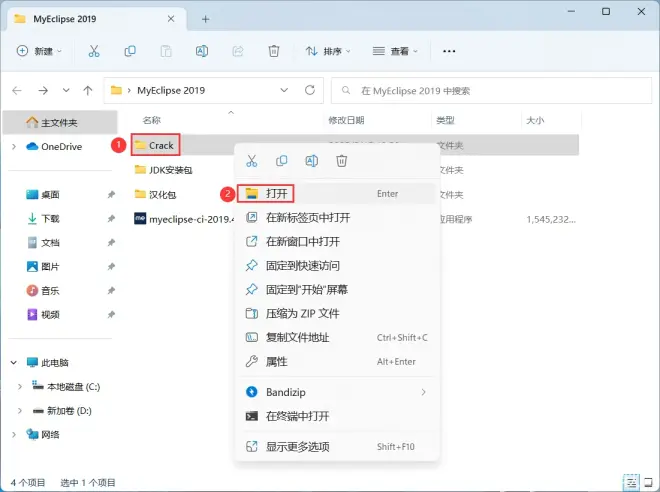Collapse 此电脑 tree node
This screenshot has height=492, width=660.
pyautogui.click(x=14, y=362)
